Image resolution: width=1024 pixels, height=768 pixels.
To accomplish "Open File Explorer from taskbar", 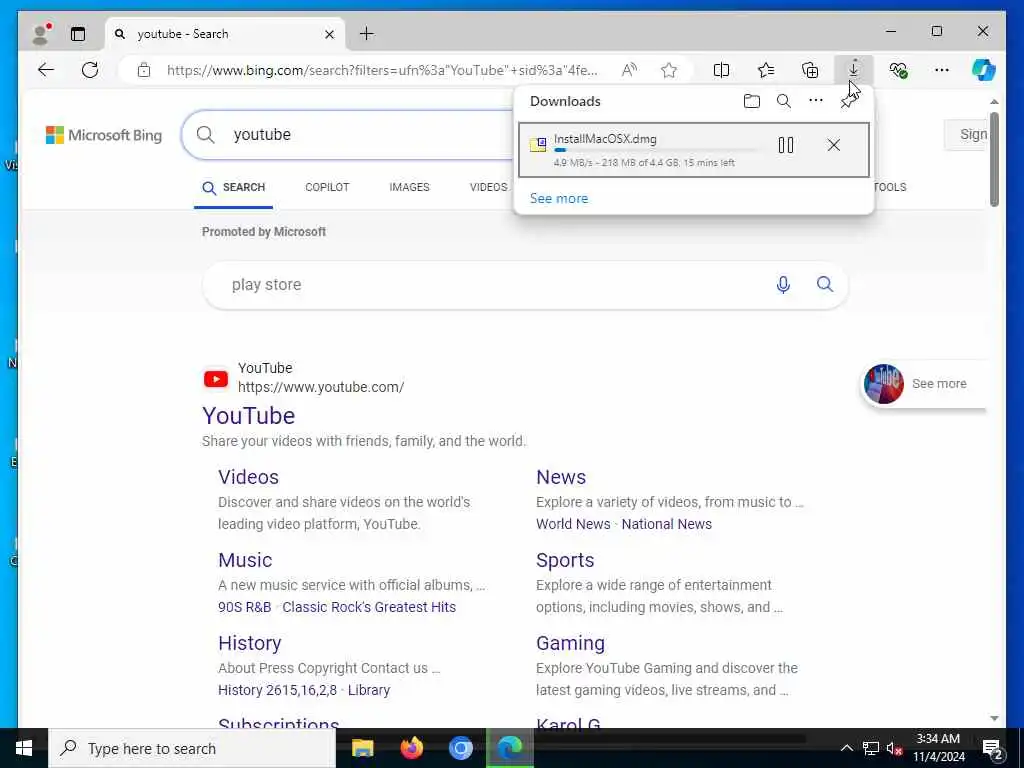I will (x=362, y=748).
